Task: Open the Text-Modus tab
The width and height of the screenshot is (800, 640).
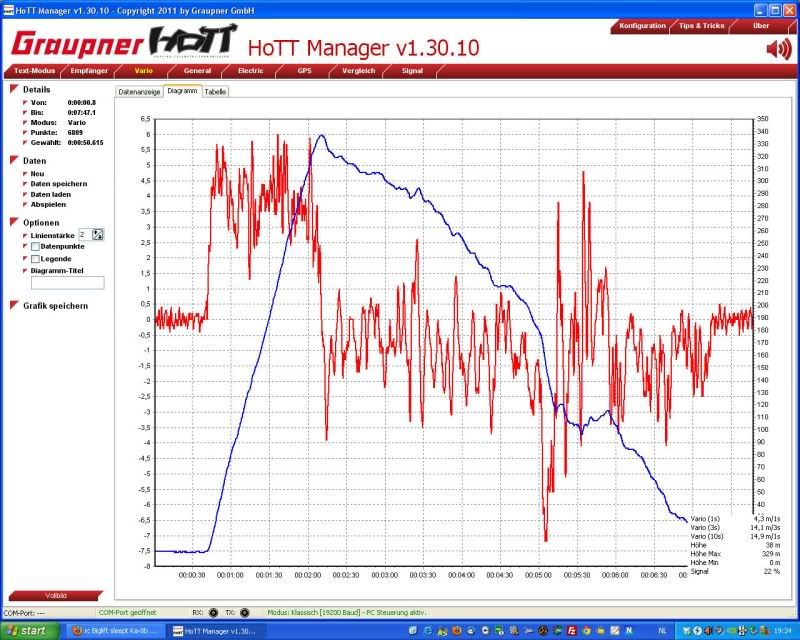Action: click(34, 71)
